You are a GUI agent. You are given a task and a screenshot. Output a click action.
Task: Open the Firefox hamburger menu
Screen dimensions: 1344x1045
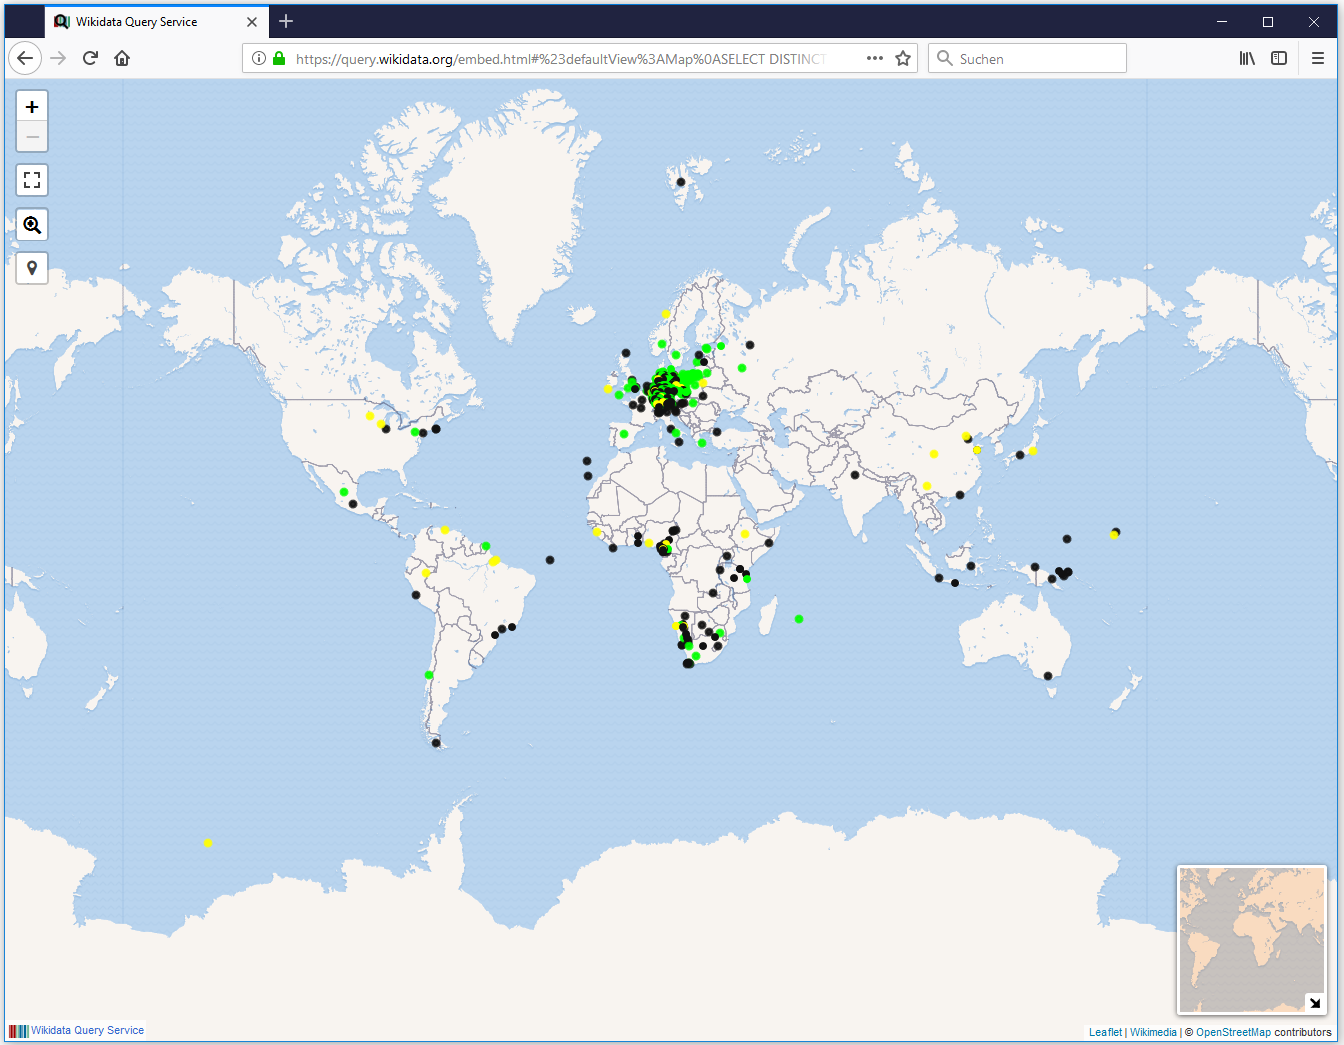pyautogui.click(x=1318, y=58)
